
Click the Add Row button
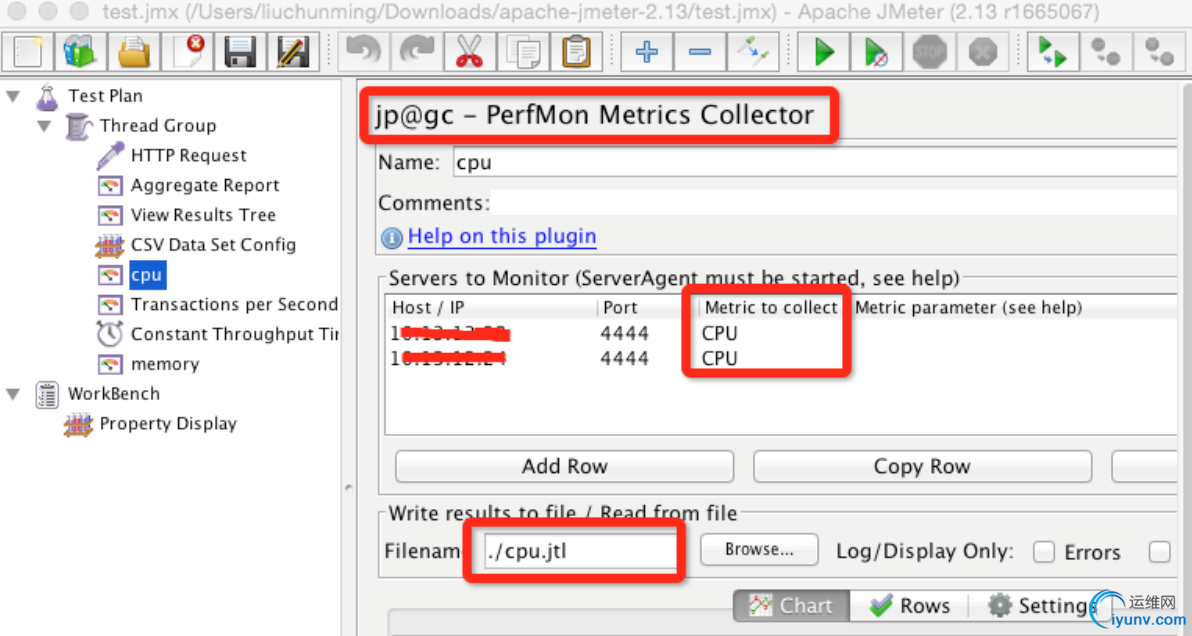564,466
